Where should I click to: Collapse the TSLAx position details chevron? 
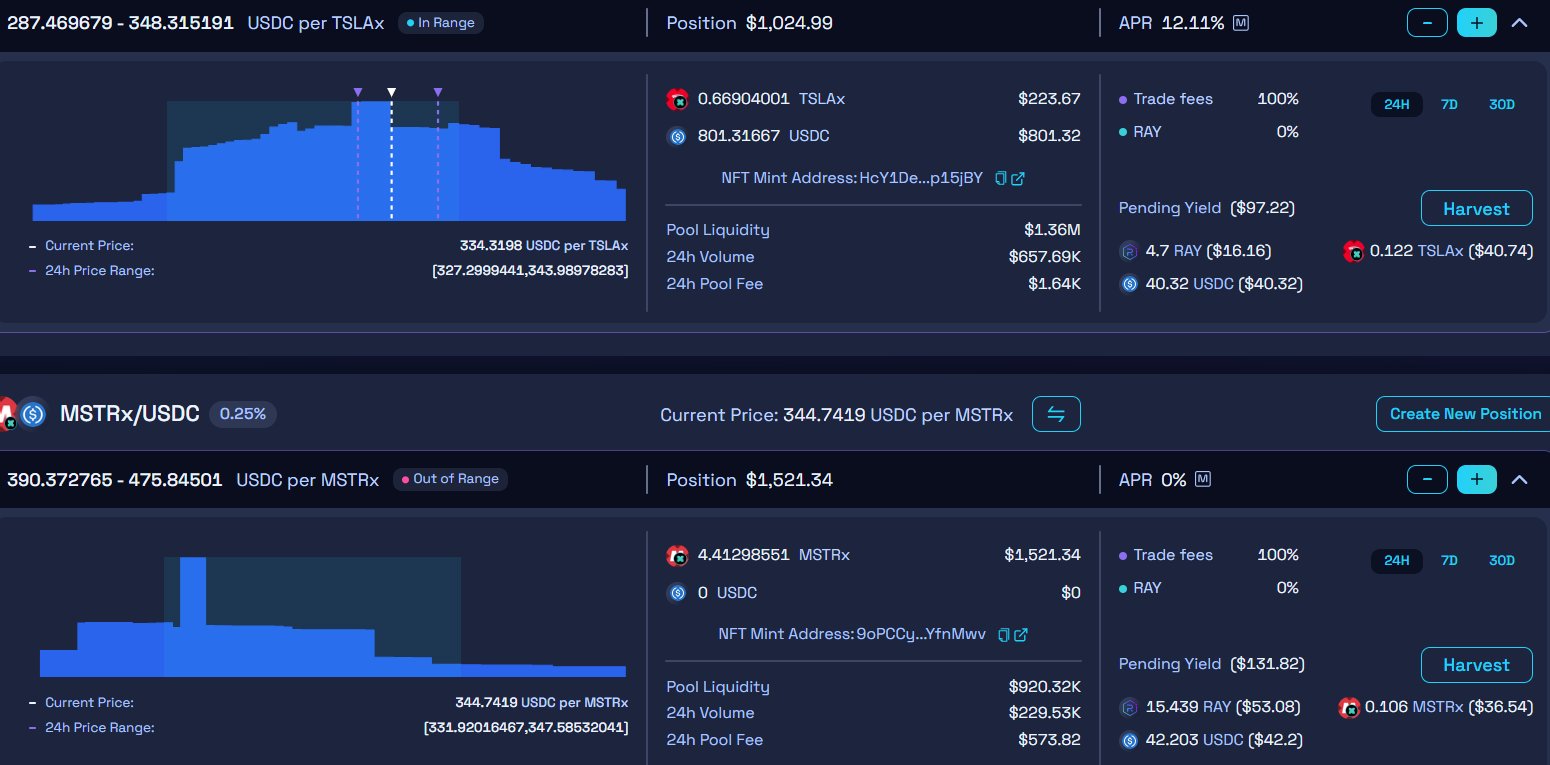[1519, 22]
